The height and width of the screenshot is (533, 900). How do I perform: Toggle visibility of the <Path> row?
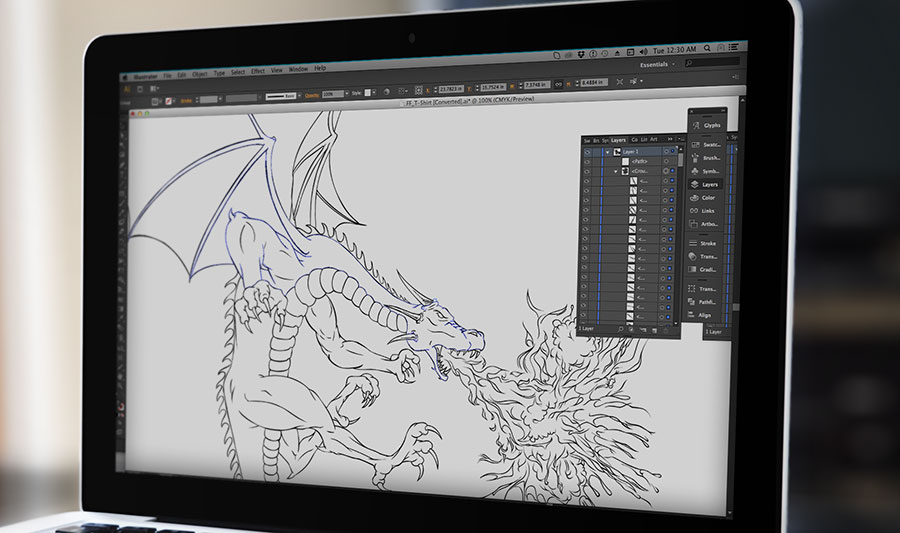(587, 162)
